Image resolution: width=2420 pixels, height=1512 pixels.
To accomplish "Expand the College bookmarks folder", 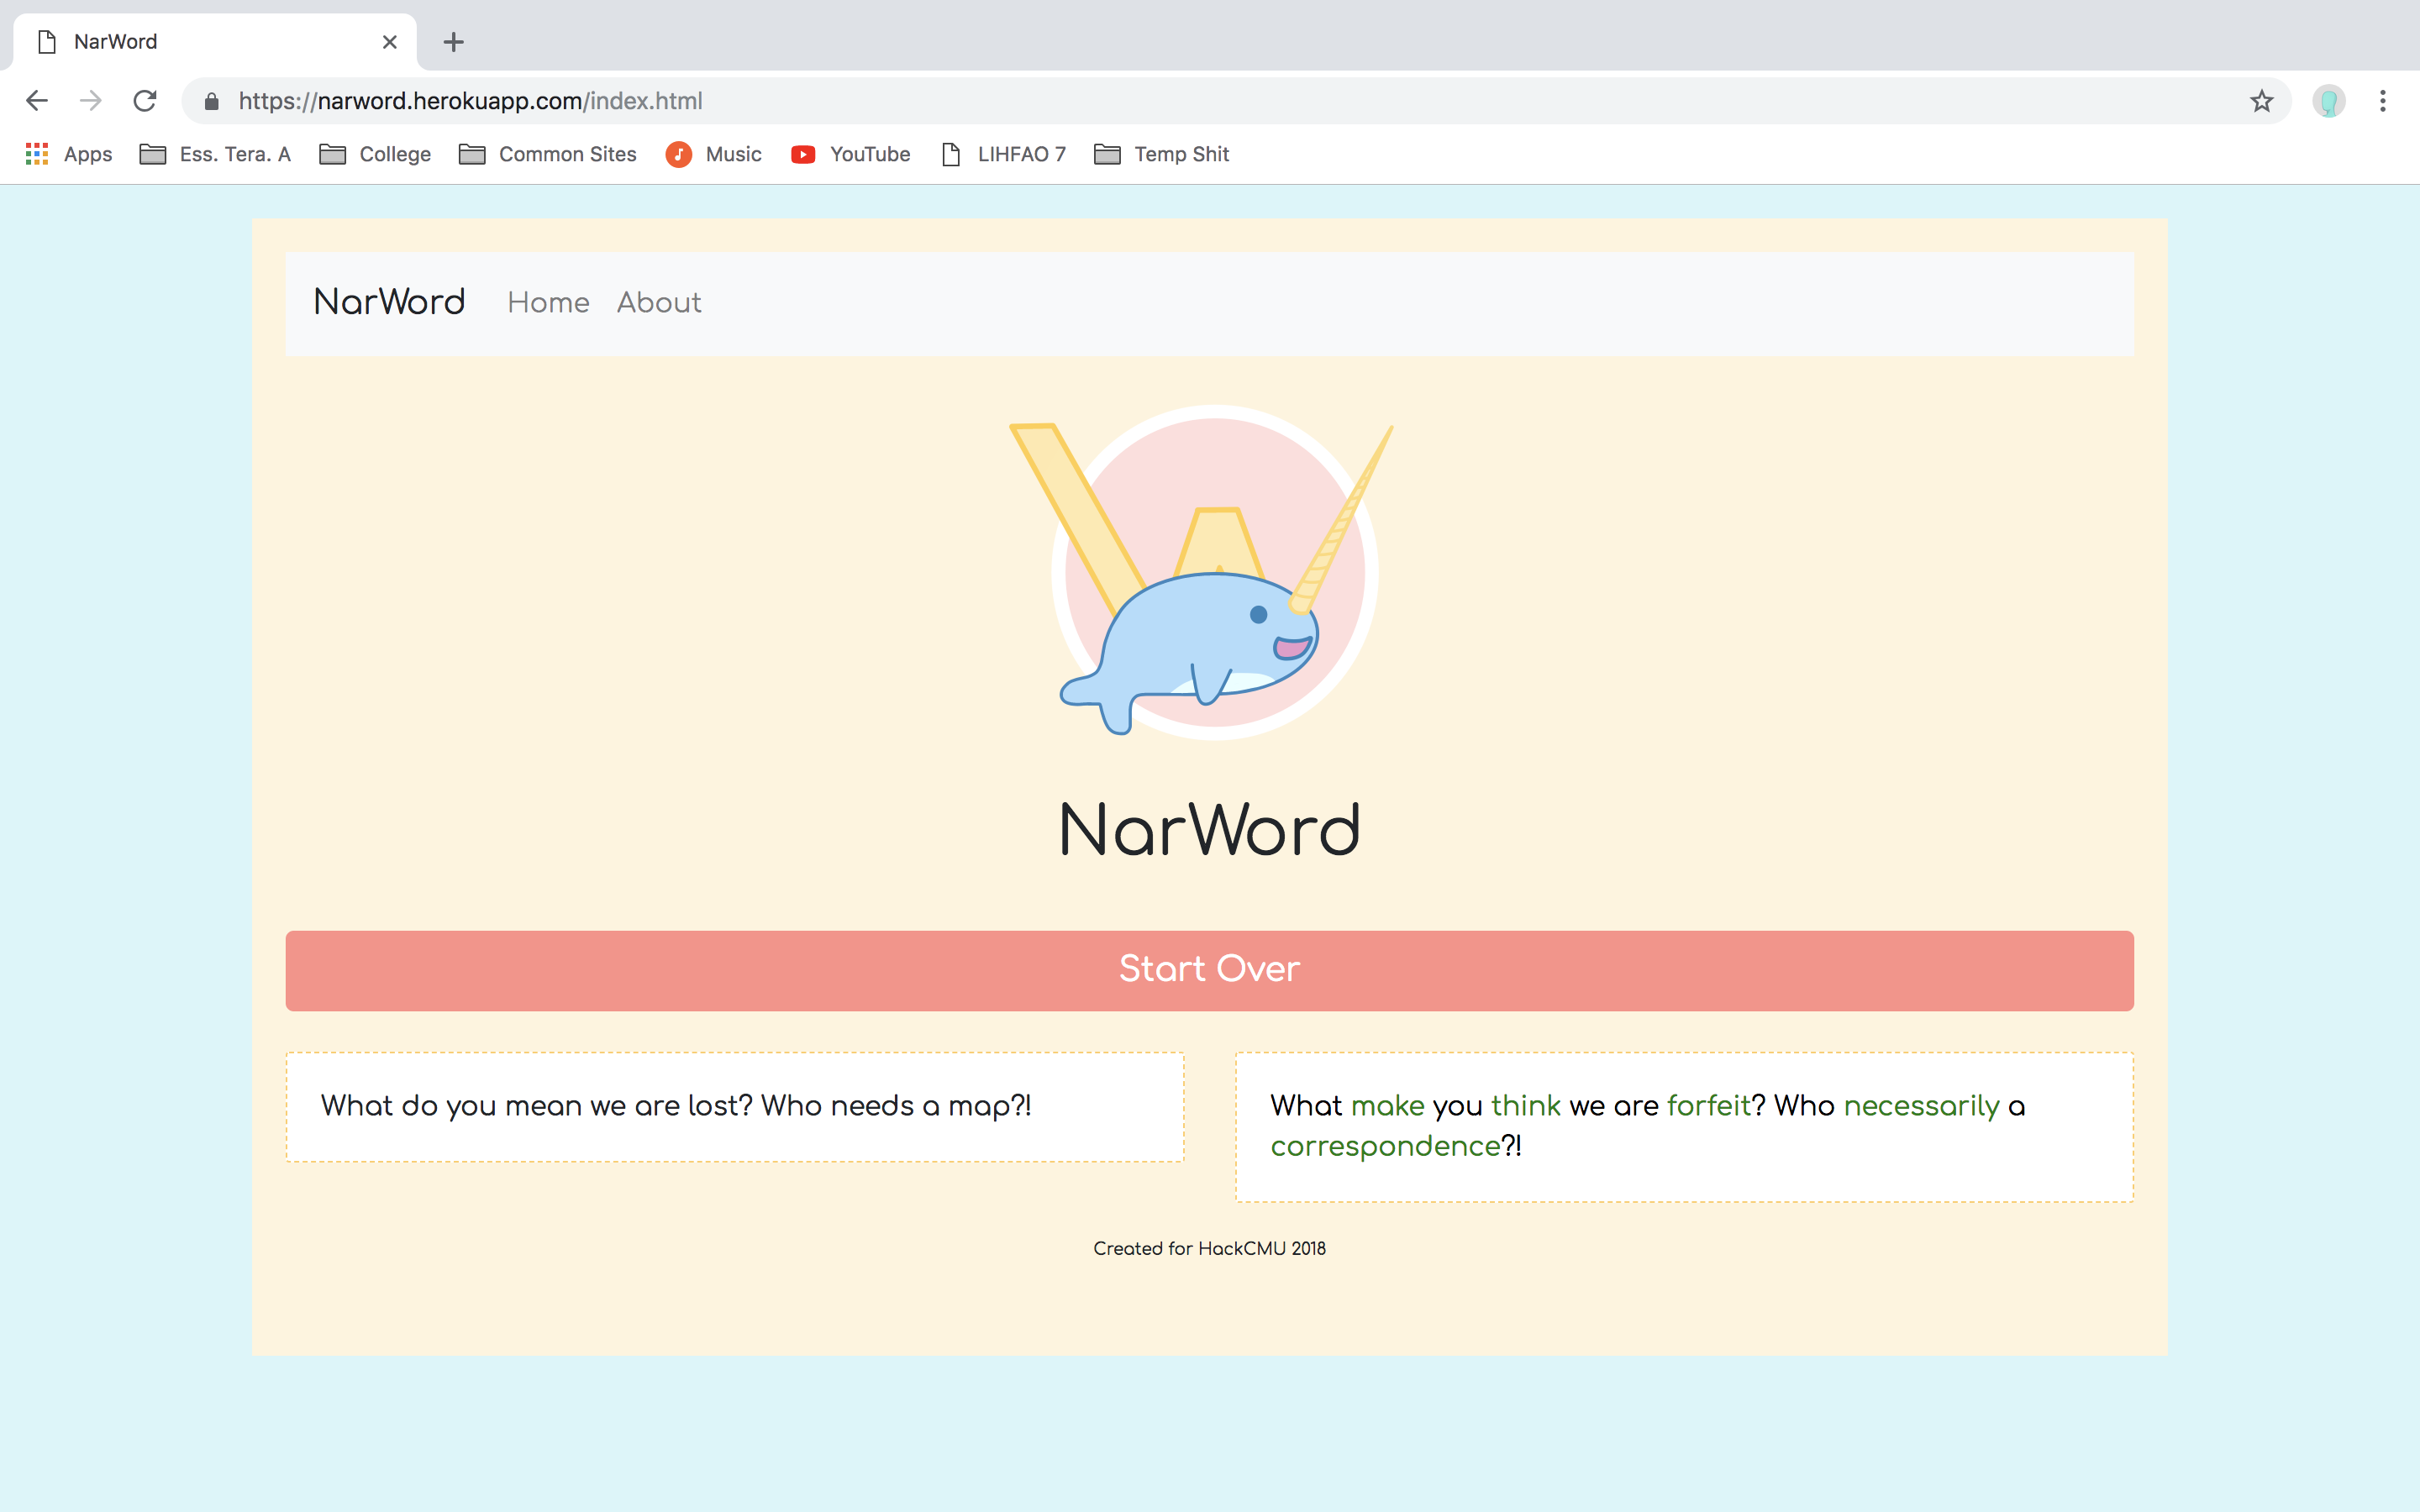I will [x=375, y=154].
